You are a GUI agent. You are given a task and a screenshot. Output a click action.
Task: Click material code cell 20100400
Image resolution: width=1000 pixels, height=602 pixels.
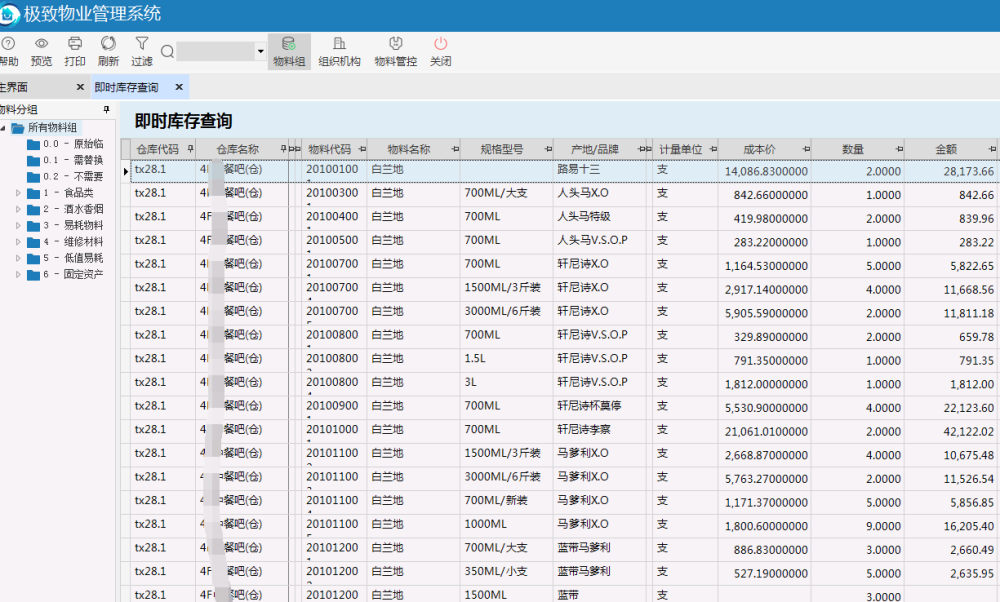332,217
